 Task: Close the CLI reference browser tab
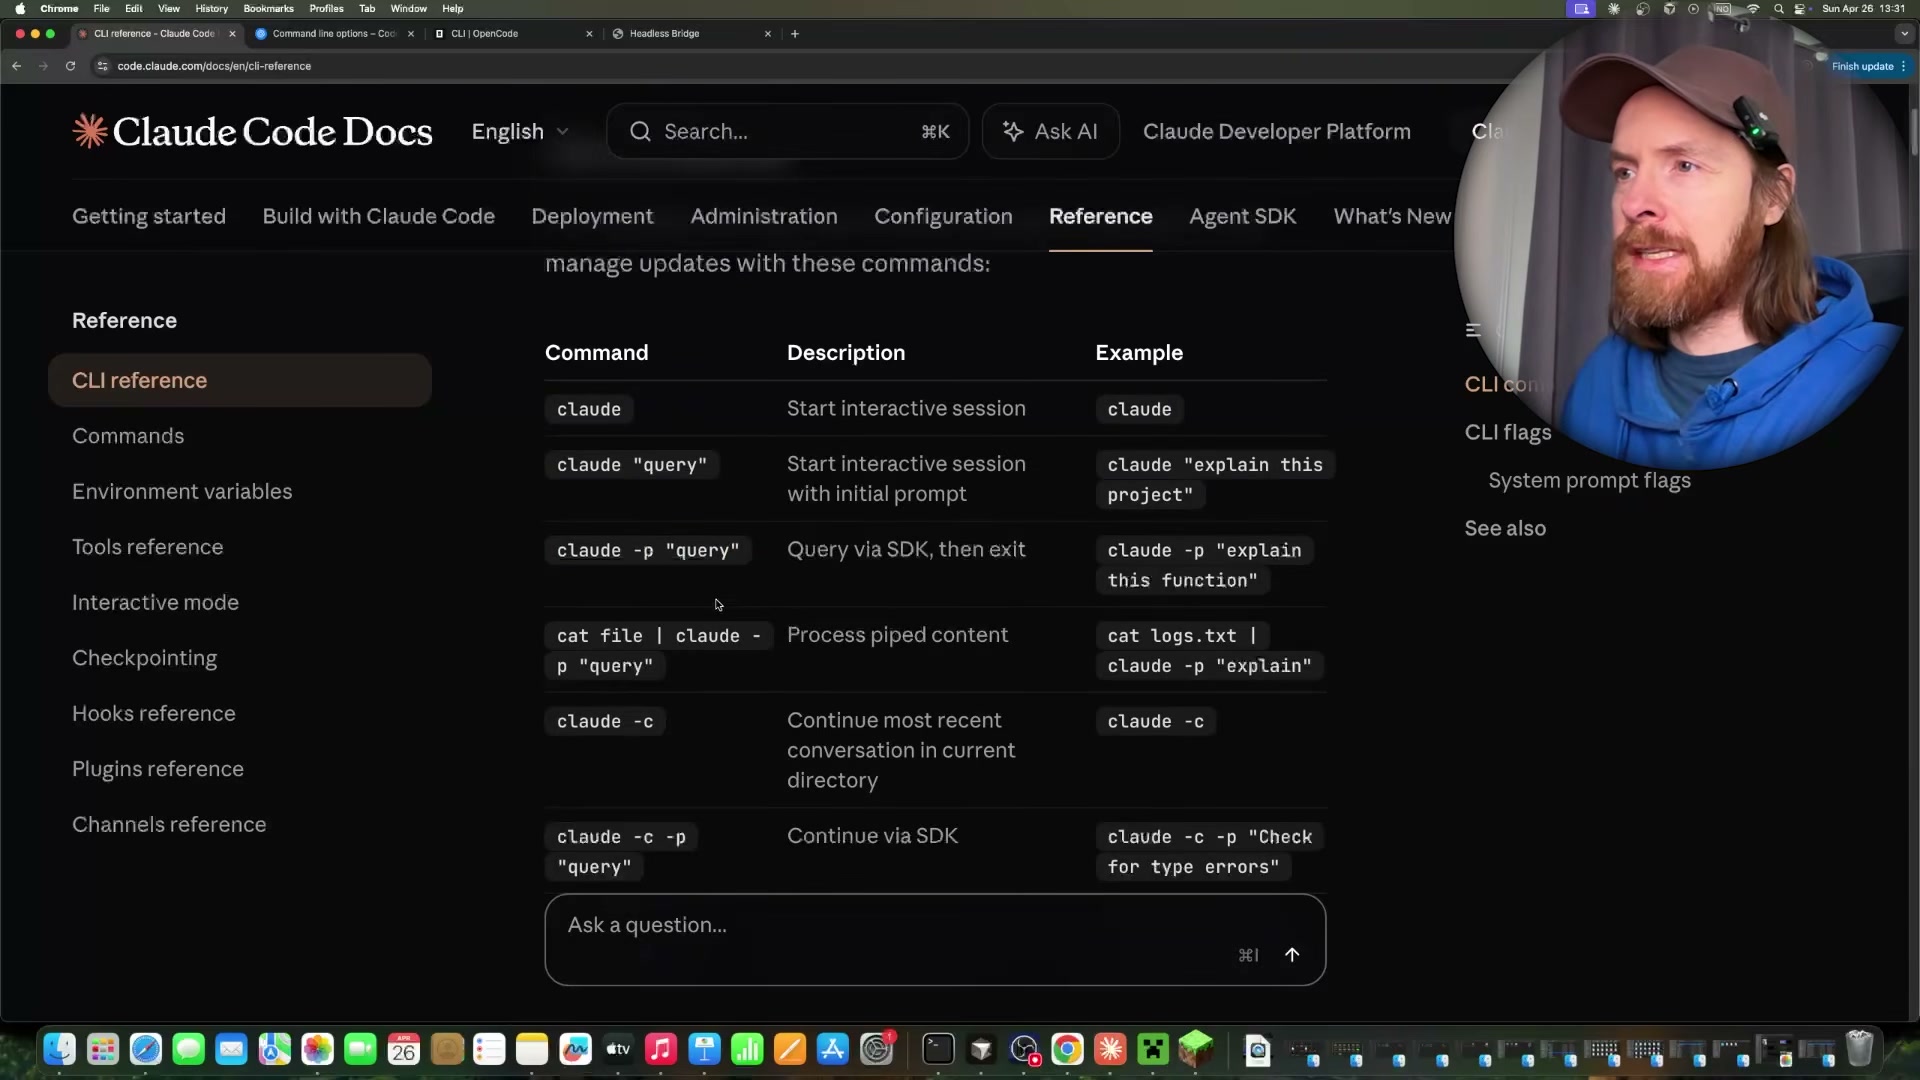233,34
